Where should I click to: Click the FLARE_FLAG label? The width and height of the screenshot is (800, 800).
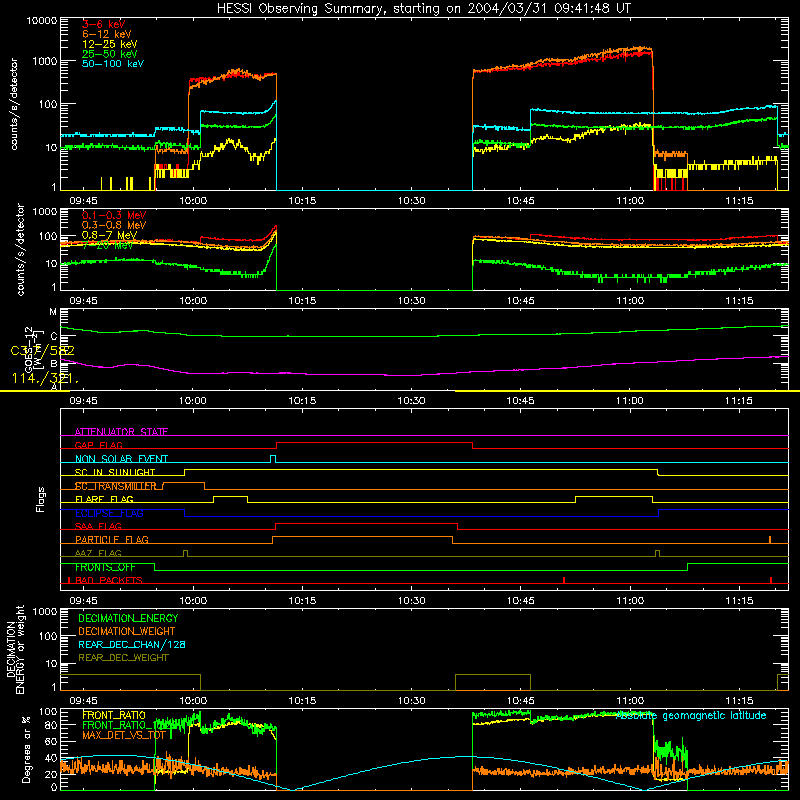[104, 499]
